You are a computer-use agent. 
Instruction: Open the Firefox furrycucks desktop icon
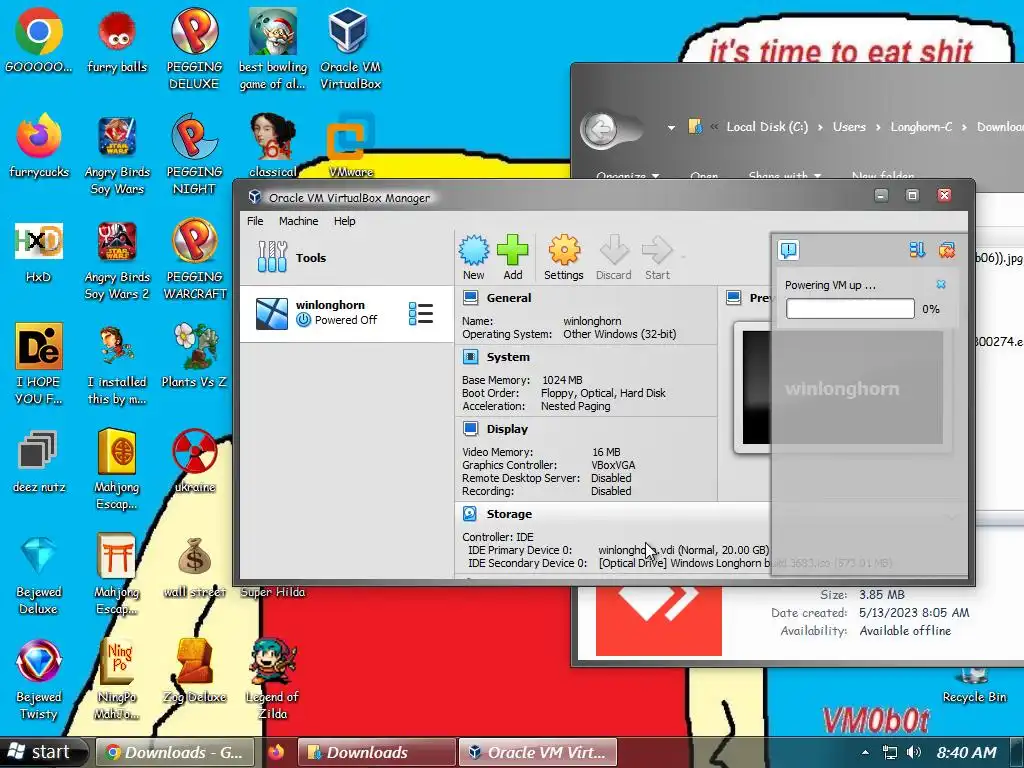pos(39,146)
